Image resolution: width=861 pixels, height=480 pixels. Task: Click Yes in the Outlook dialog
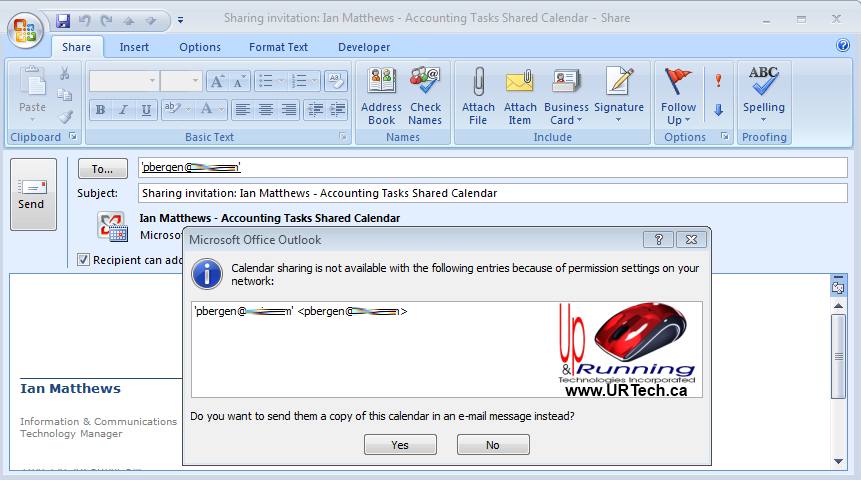point(400,445)
